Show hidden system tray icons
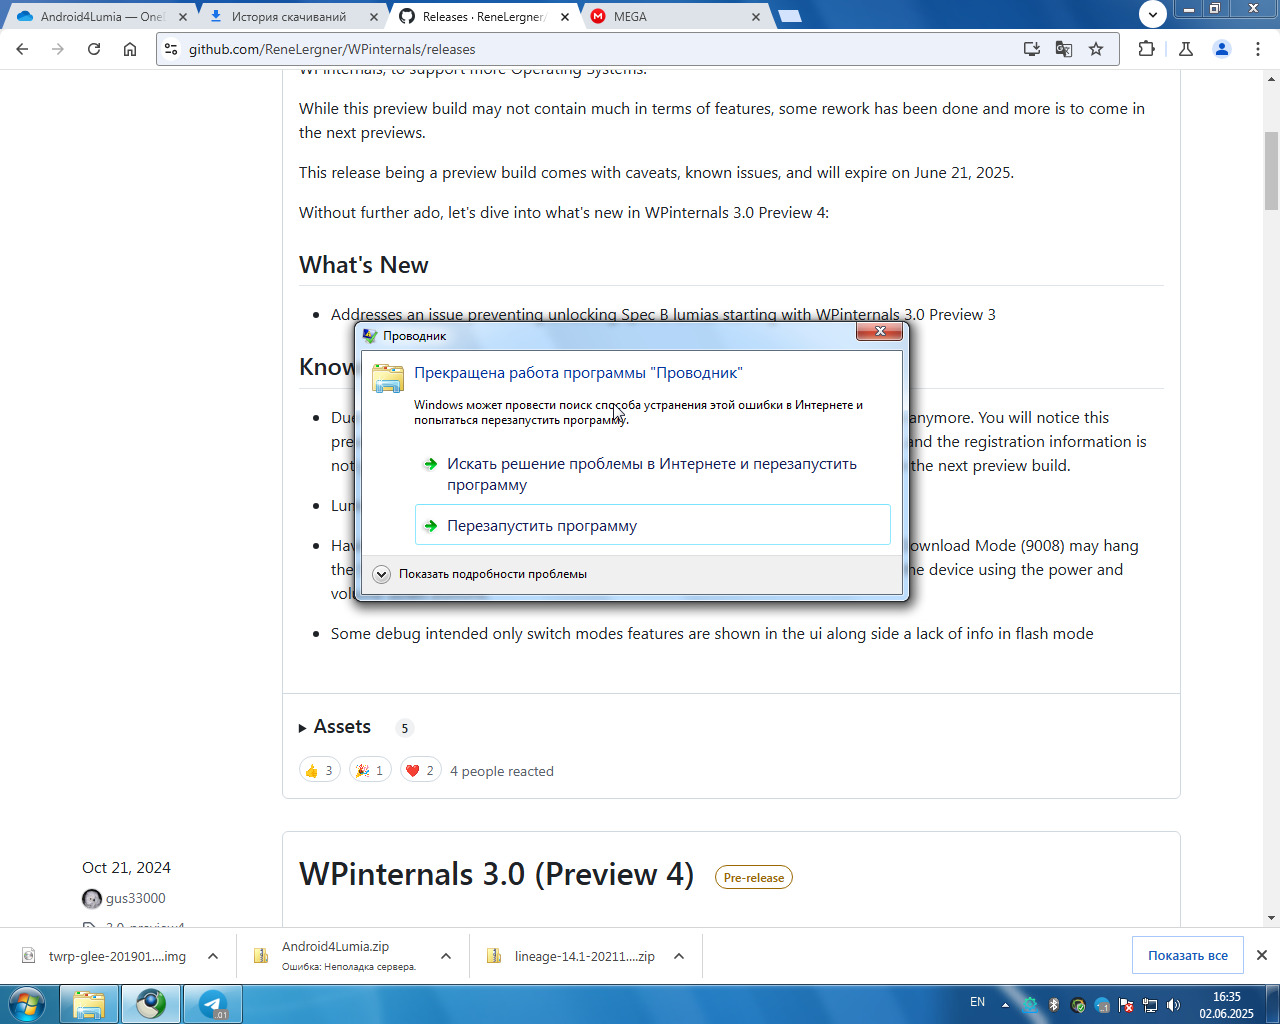This screenshot has height=1024, width=1280. pyautogui.click(x=1005, y=1005)
